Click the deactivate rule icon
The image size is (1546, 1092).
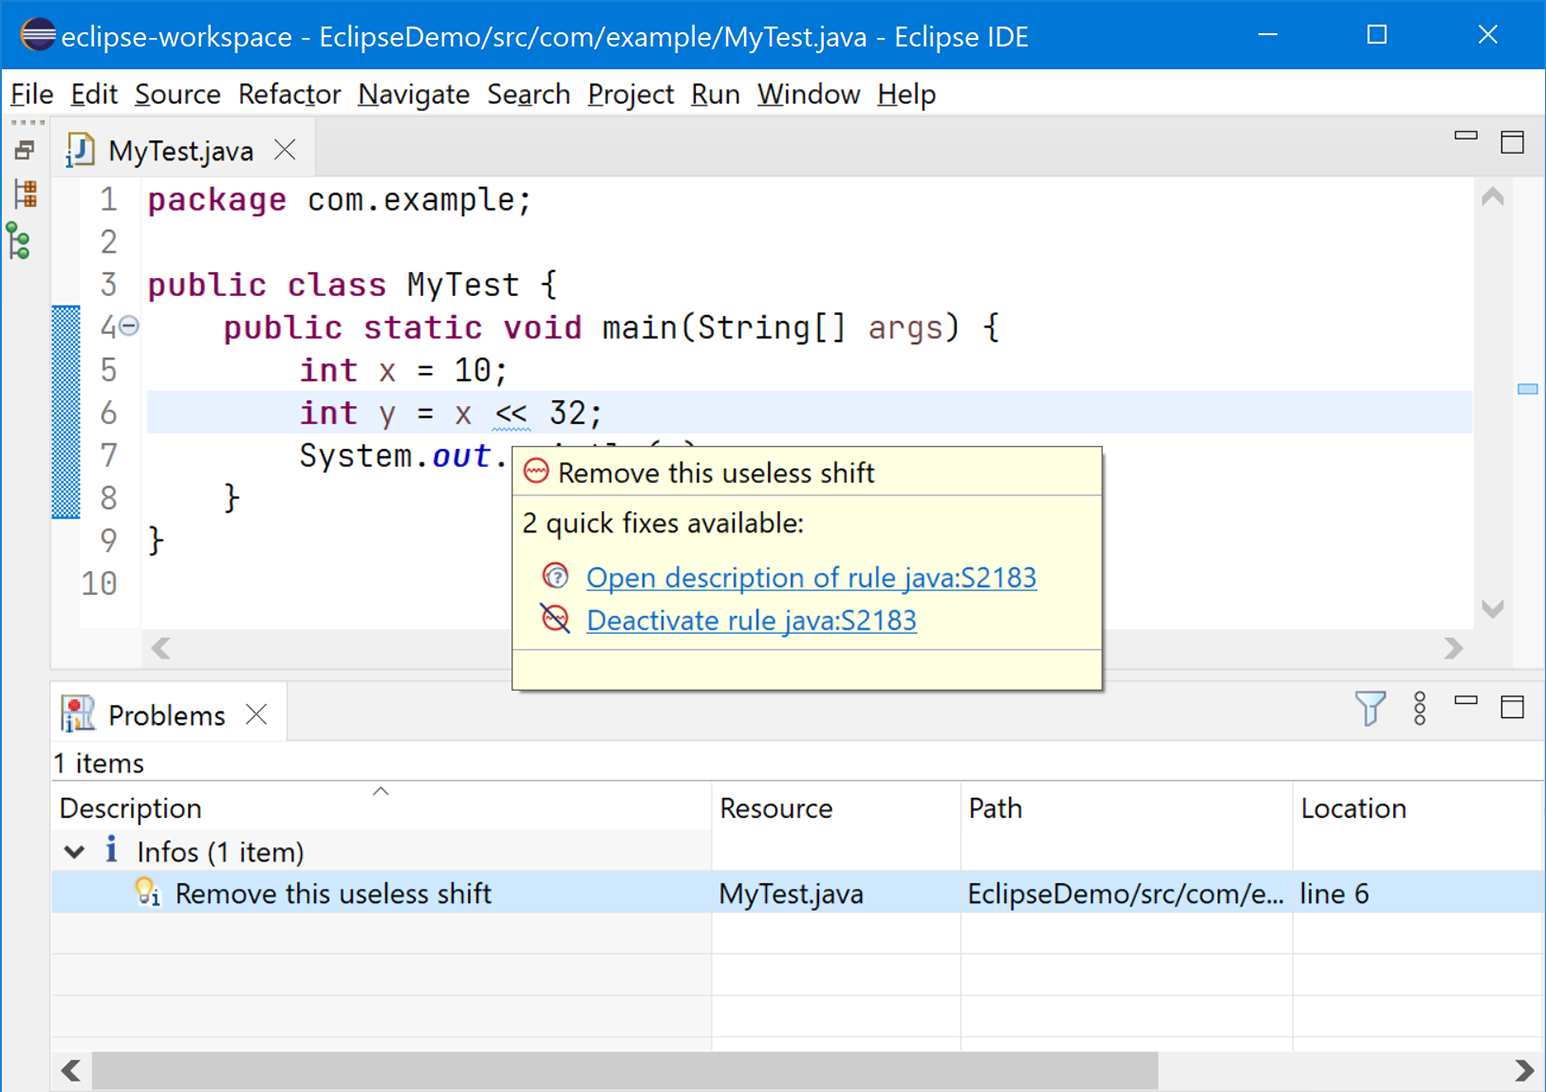point(556,619)
